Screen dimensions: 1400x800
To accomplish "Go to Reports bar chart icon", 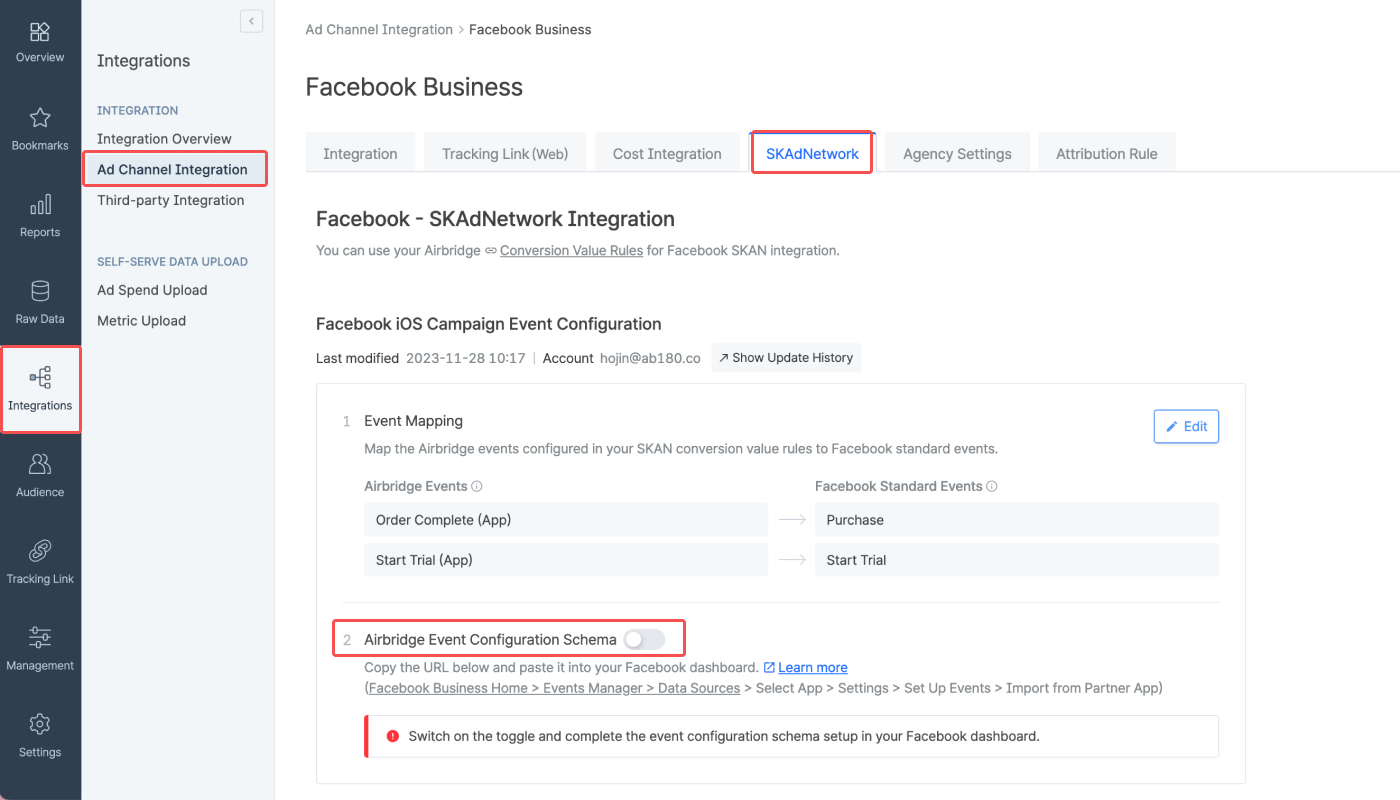I will [x=40, y=205].
